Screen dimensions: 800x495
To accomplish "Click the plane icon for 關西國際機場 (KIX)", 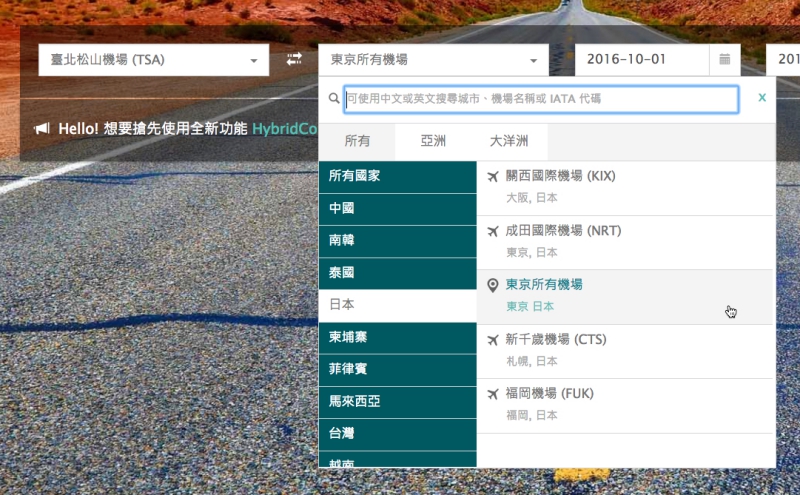I will [x=492, y=177].
